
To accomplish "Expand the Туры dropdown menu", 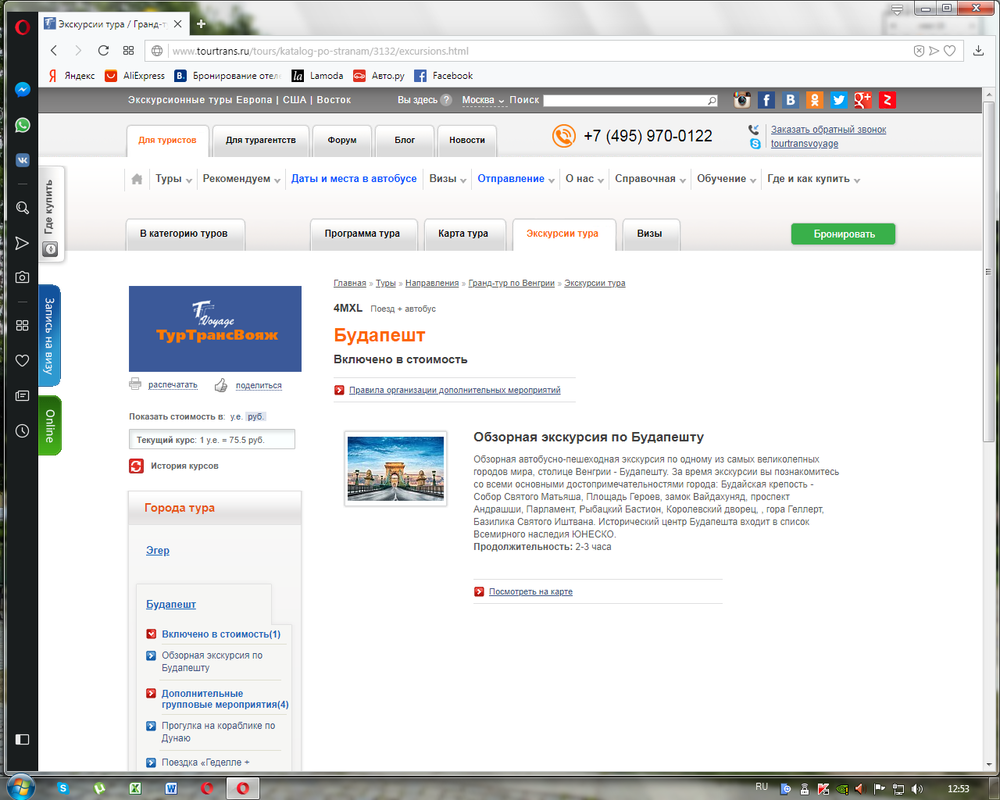I will [174, 179].
